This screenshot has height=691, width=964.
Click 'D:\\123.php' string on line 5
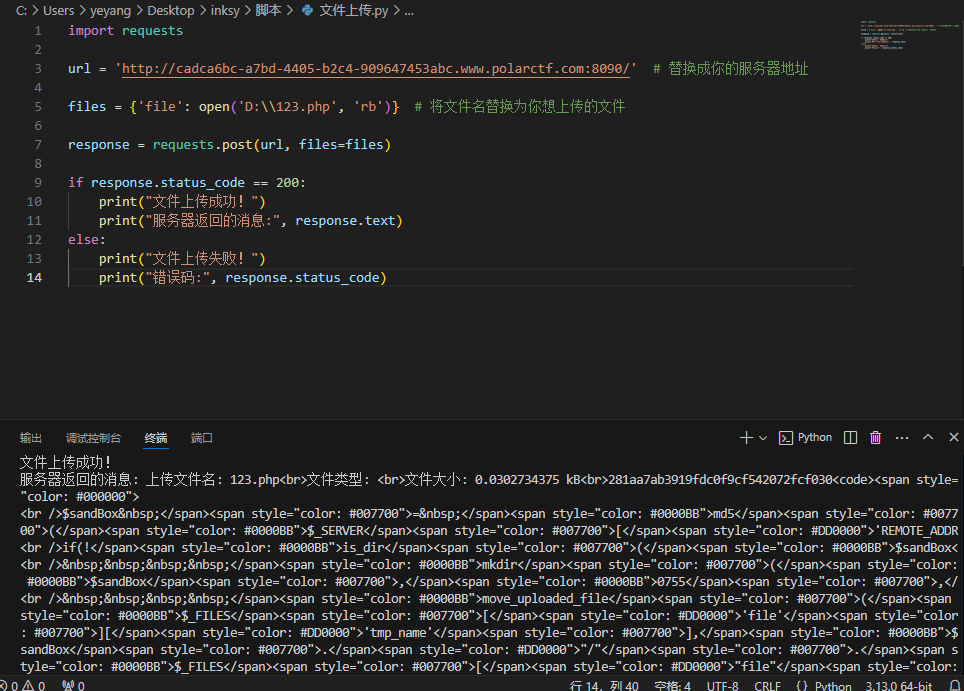coord(287,106)
